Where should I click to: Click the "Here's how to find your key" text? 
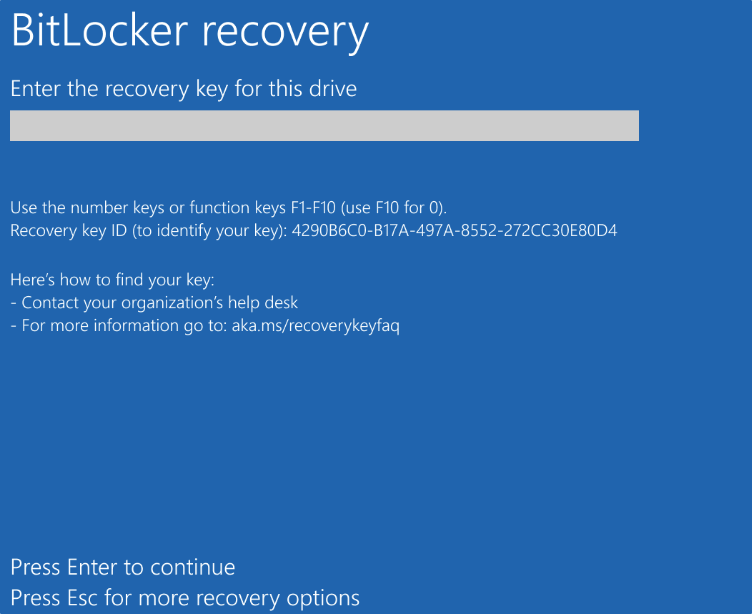click(x=112, y=279)
